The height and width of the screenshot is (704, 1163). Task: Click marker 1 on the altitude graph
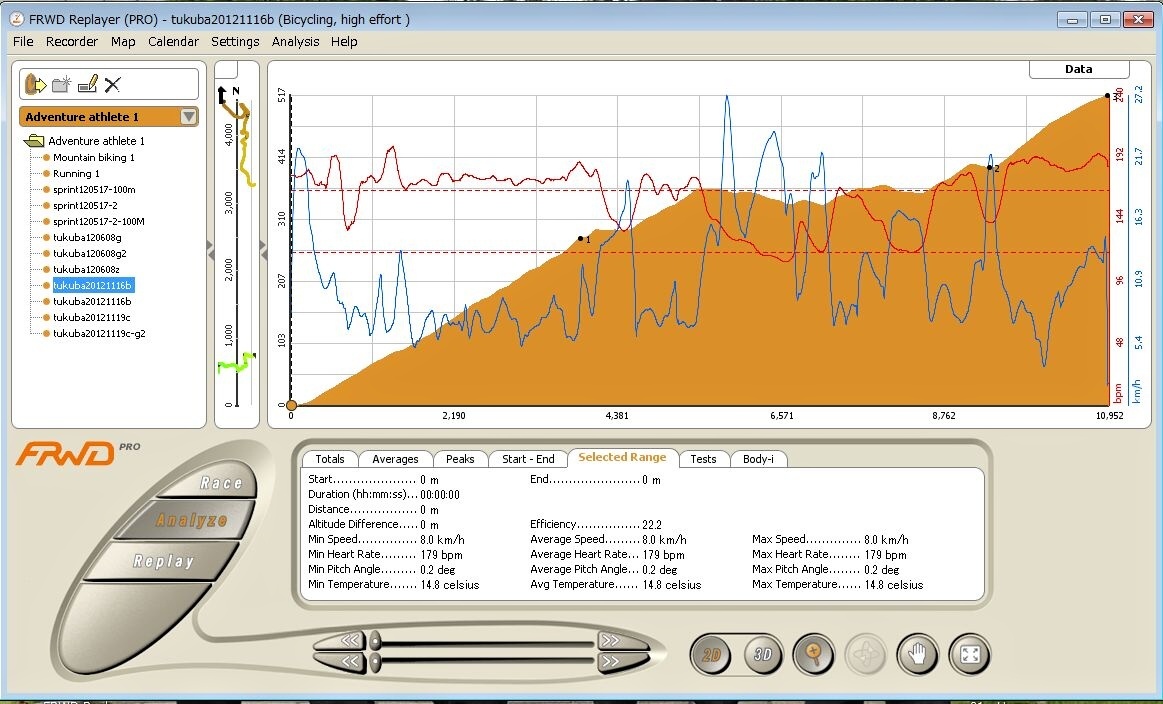point(581,239)
